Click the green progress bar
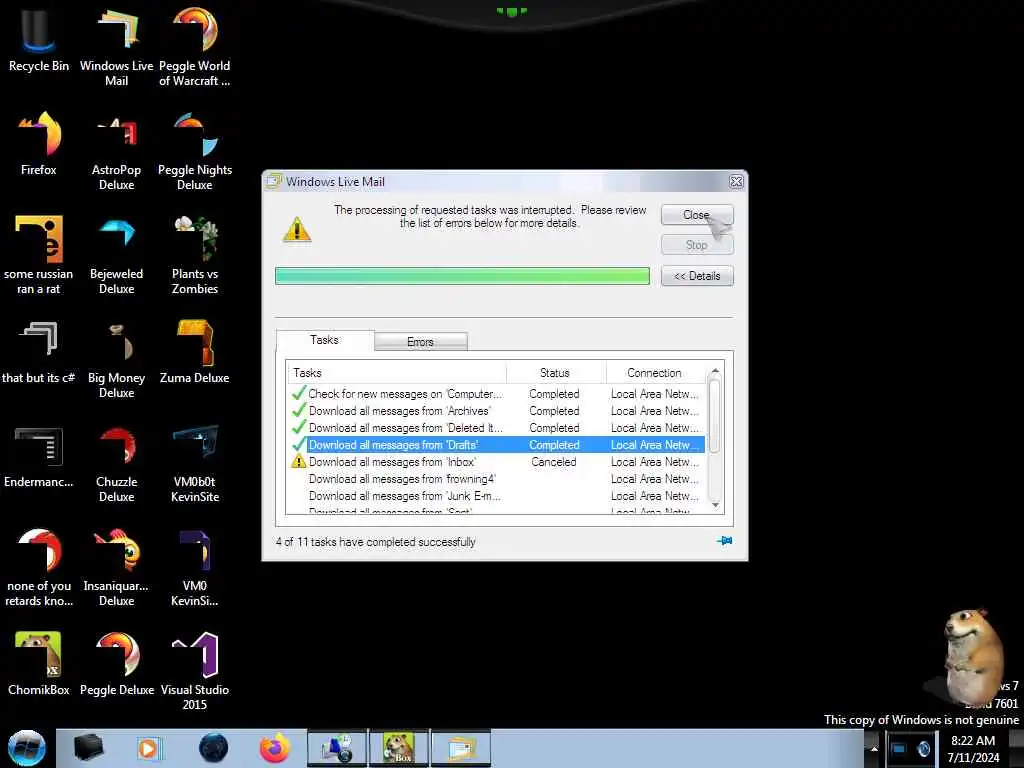 click(x=462, y=276)
